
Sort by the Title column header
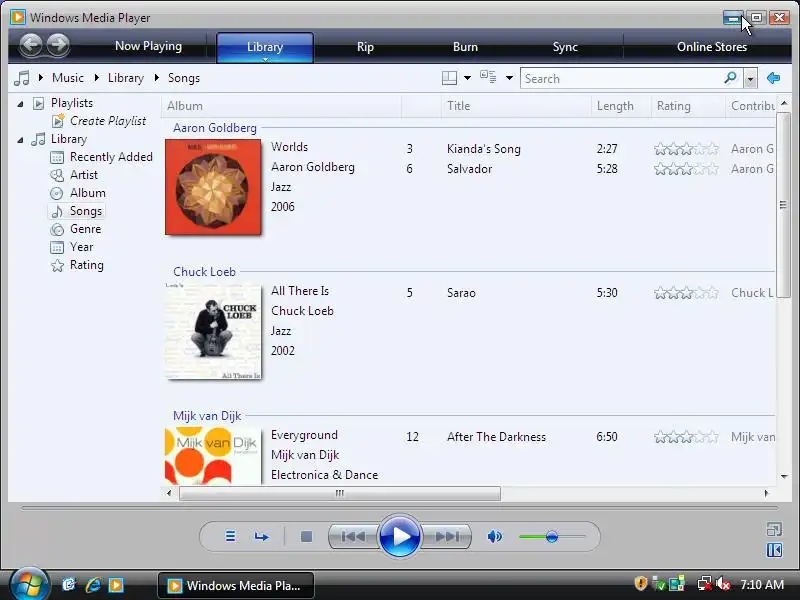tap(516, 106)
